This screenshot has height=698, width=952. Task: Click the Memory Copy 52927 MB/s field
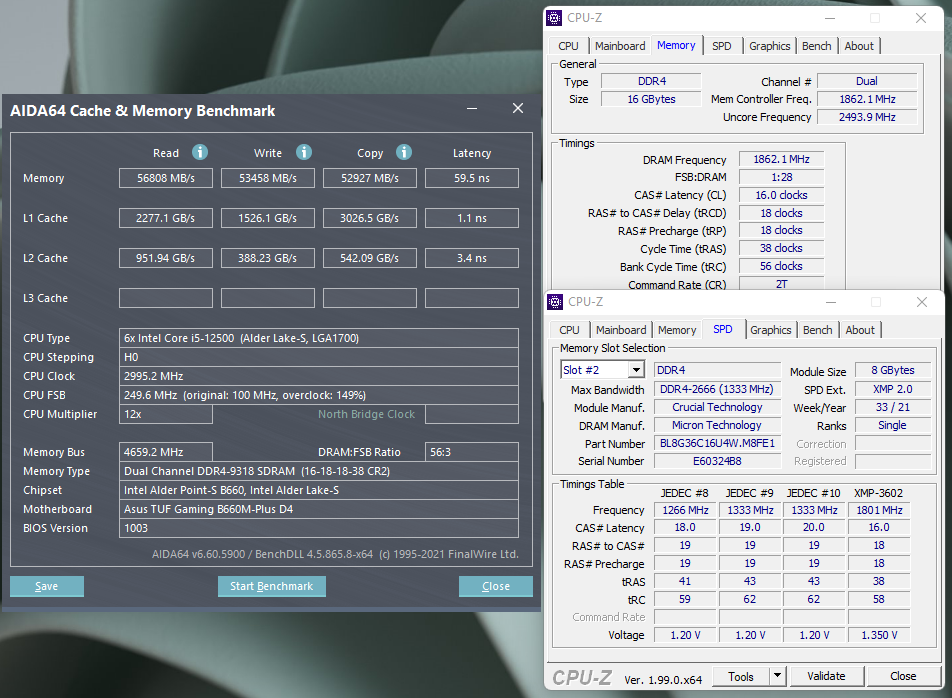(370, 178)
